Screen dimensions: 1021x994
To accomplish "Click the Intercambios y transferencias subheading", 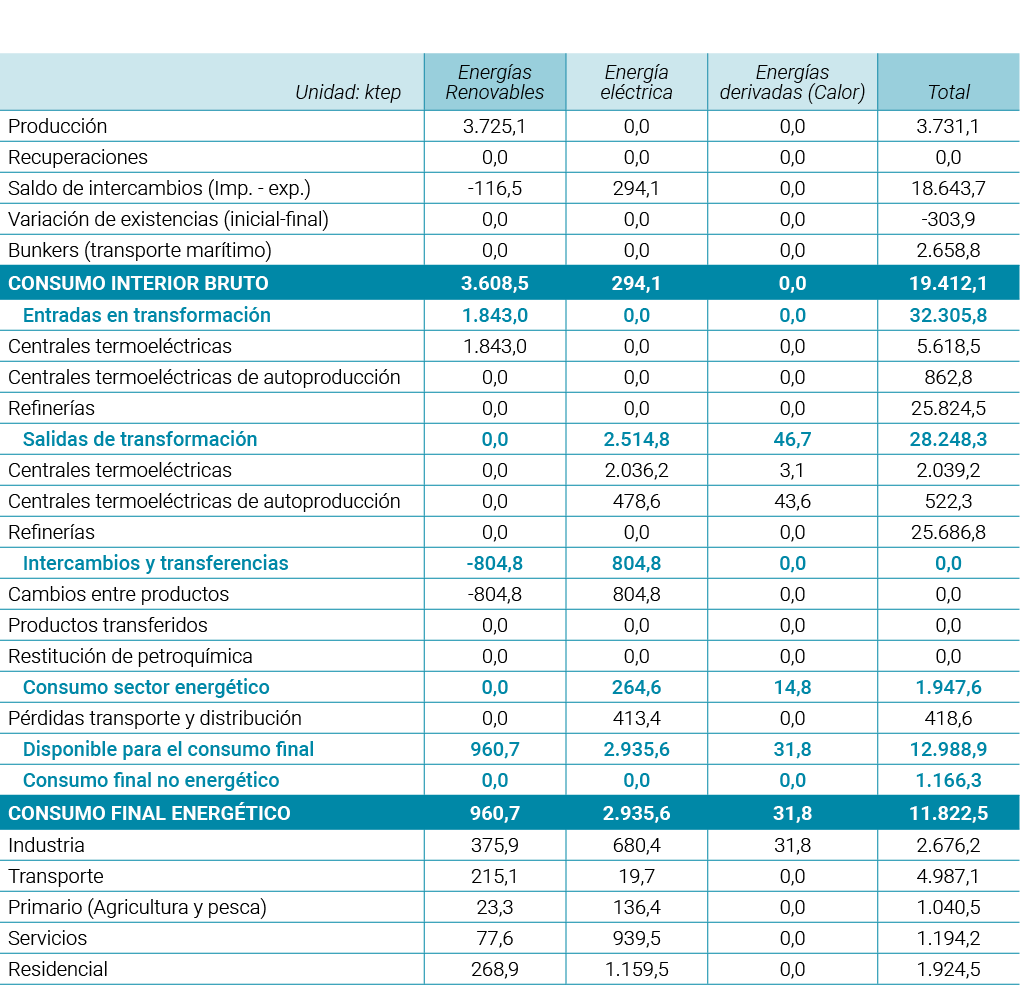I will tap(155, 563).
